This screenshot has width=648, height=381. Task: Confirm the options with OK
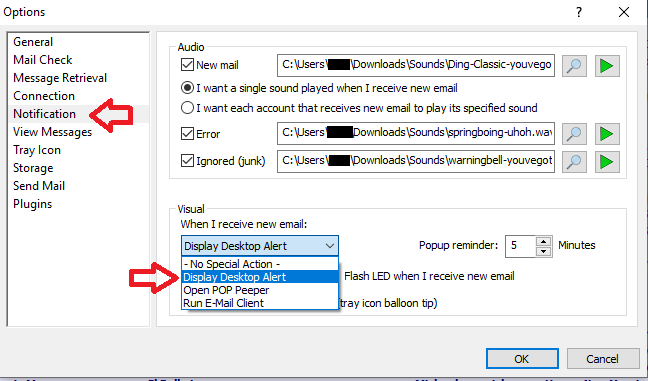pos(522,358)
